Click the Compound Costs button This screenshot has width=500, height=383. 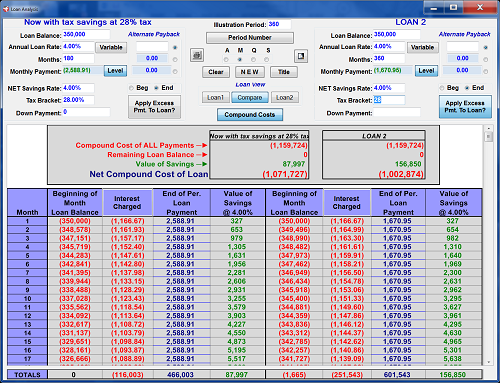point(250,115)
